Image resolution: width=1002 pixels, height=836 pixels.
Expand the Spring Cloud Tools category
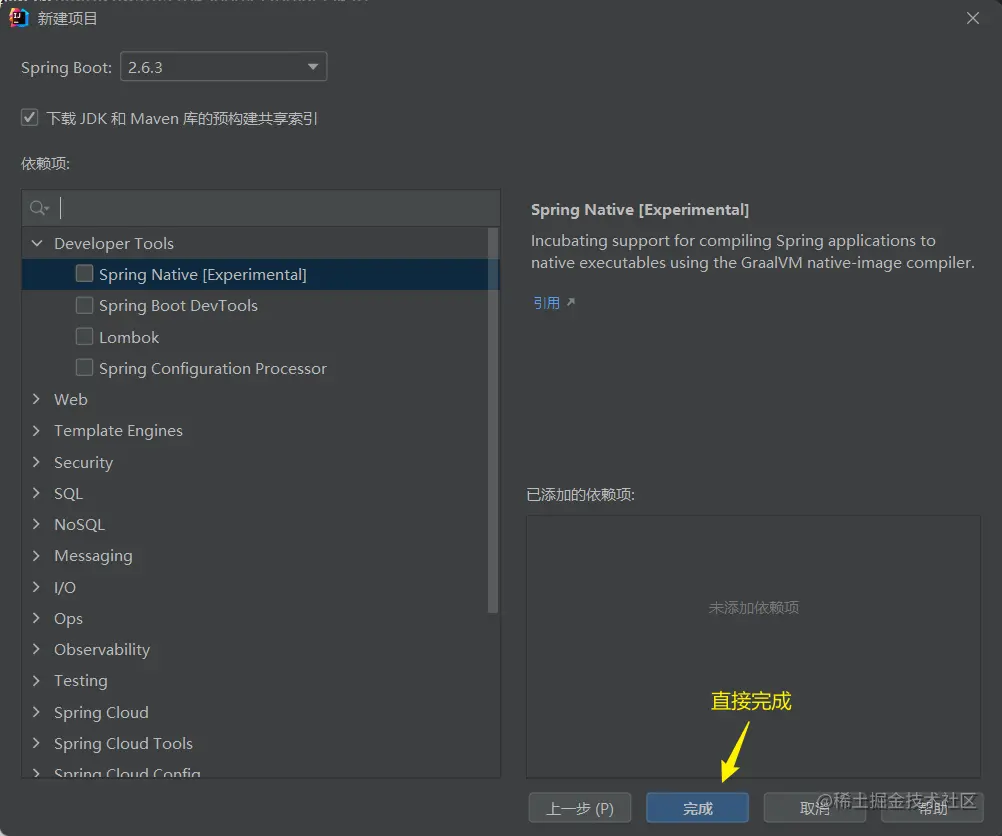pos(36,743)
